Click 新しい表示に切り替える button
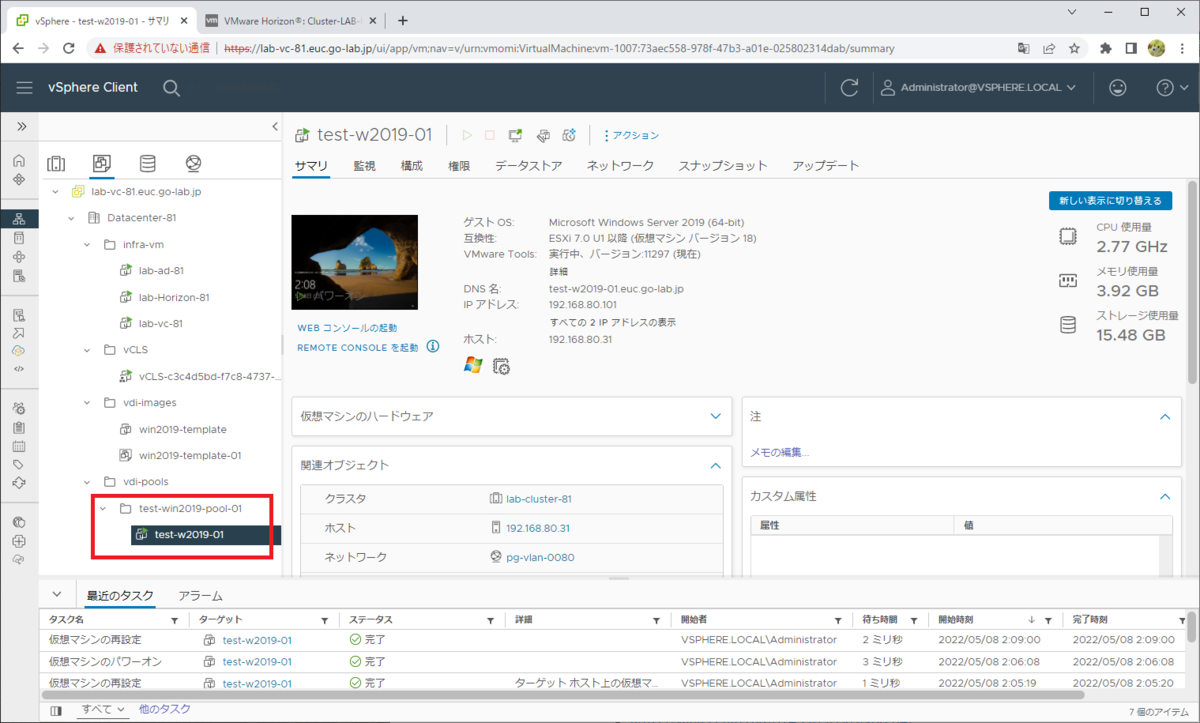The width and height of the screenshot is (1200, 723). (1111, 201)
